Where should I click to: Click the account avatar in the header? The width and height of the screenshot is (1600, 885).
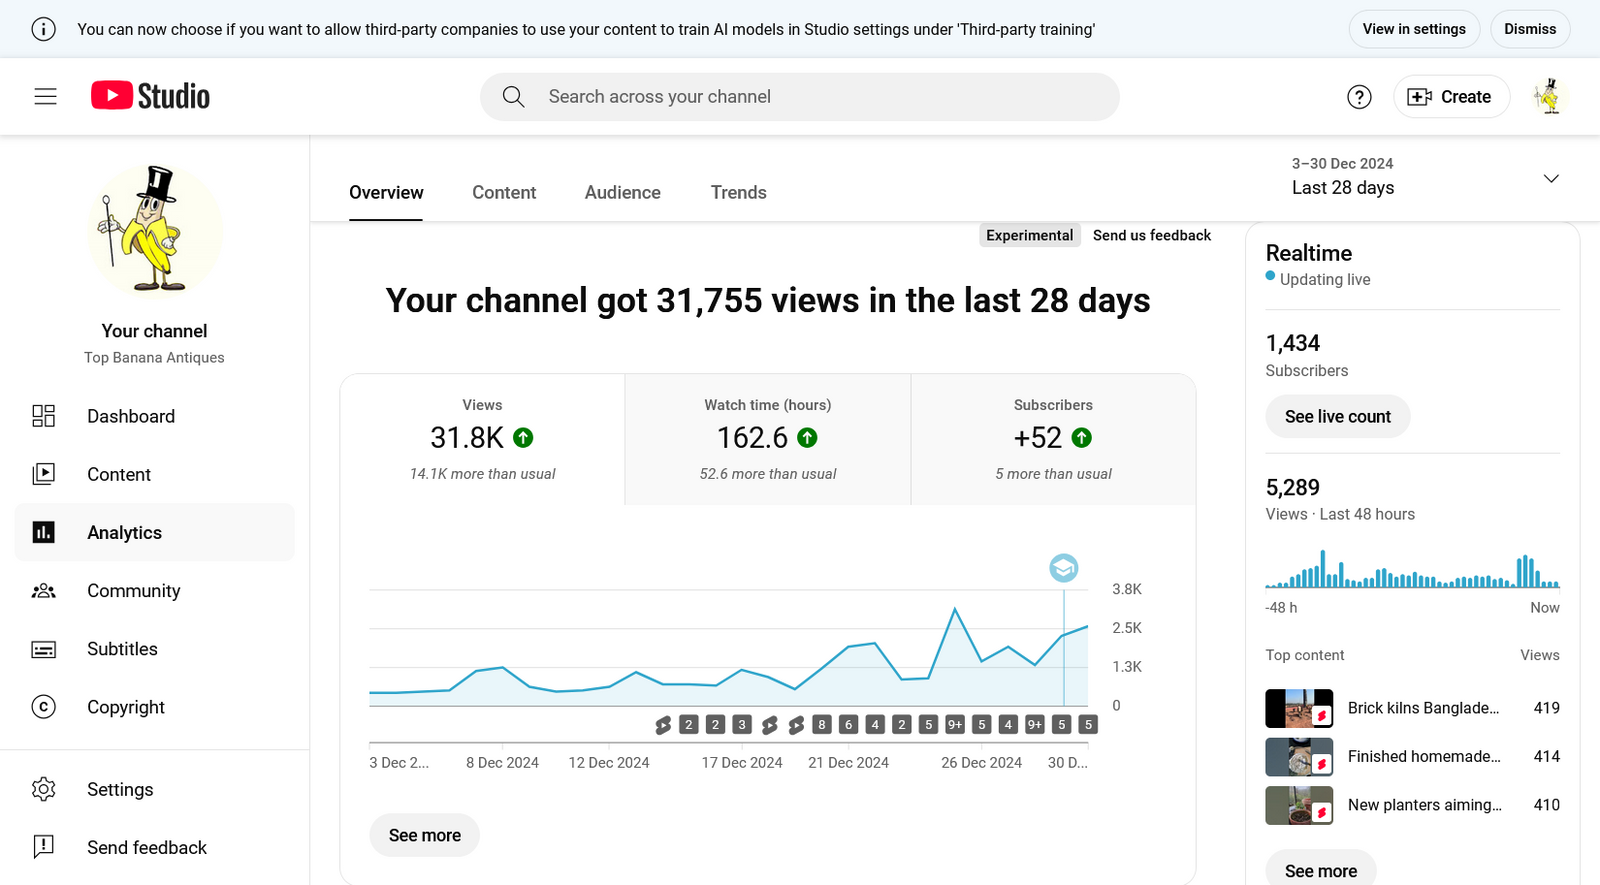(x=1548, y=97)
